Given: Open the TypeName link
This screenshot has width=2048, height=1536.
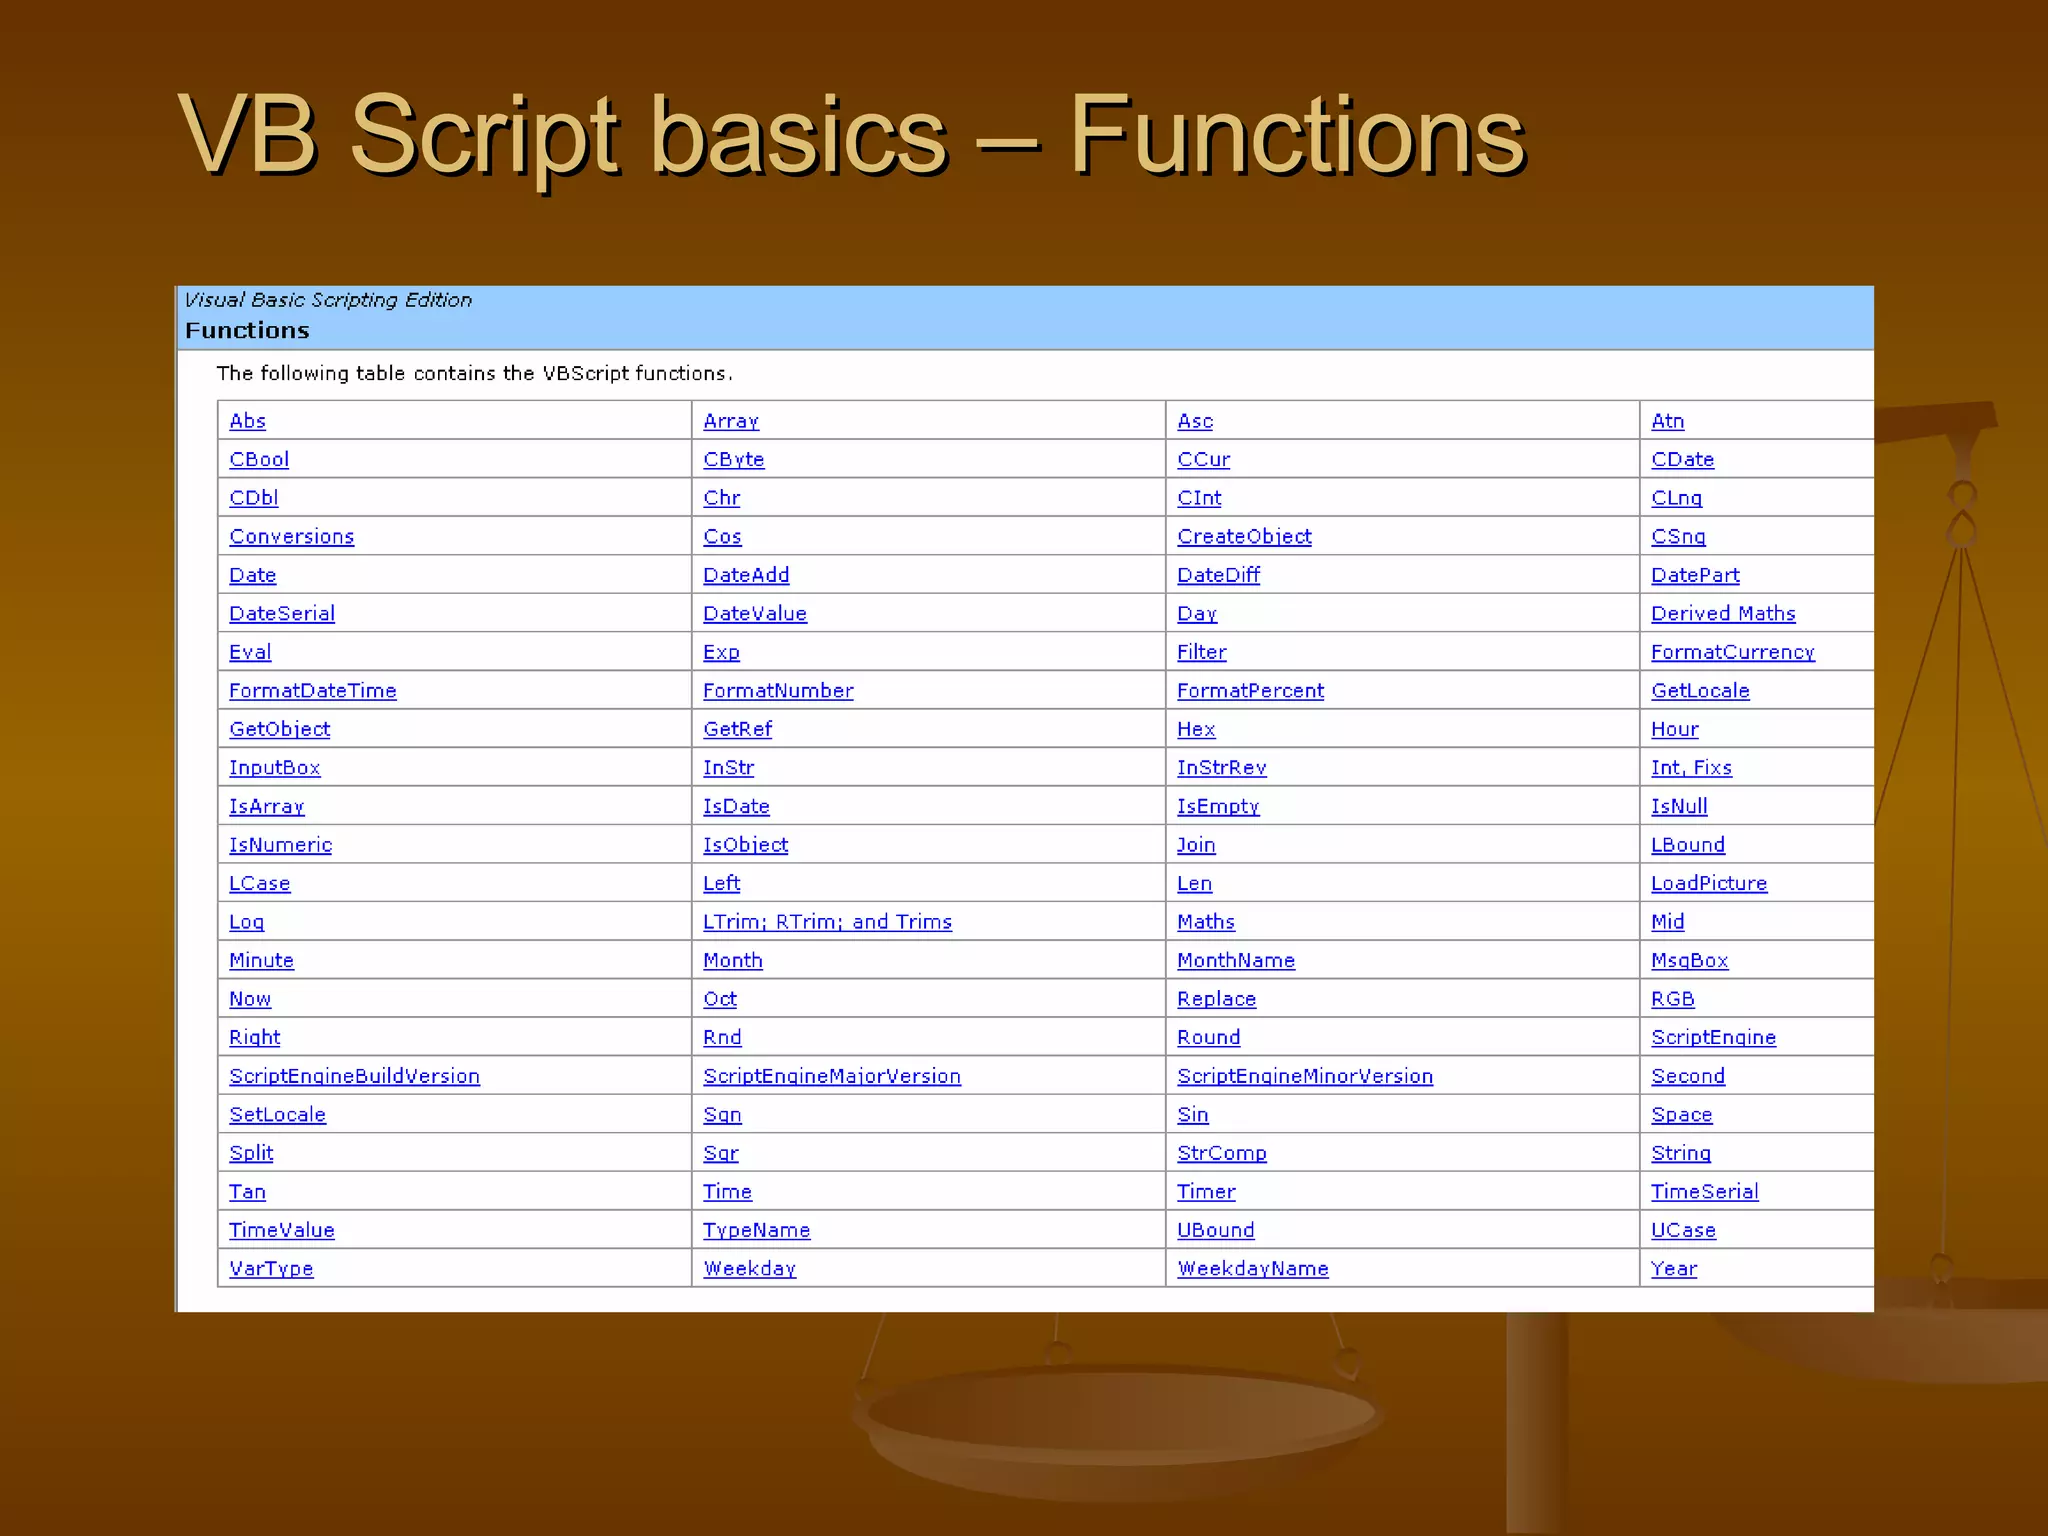Looking at the screenshot, I should point(757,1229).
